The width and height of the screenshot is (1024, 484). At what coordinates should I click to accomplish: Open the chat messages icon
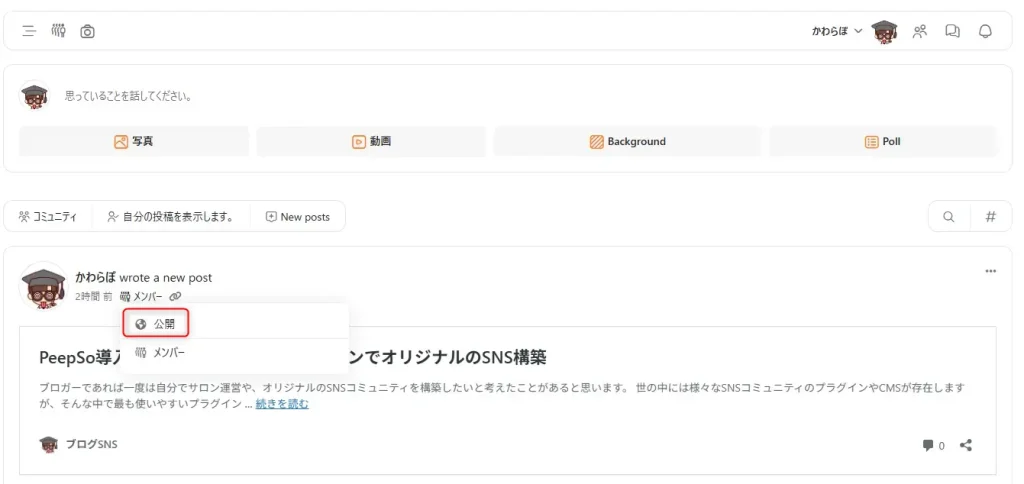(x=952, y=31)
